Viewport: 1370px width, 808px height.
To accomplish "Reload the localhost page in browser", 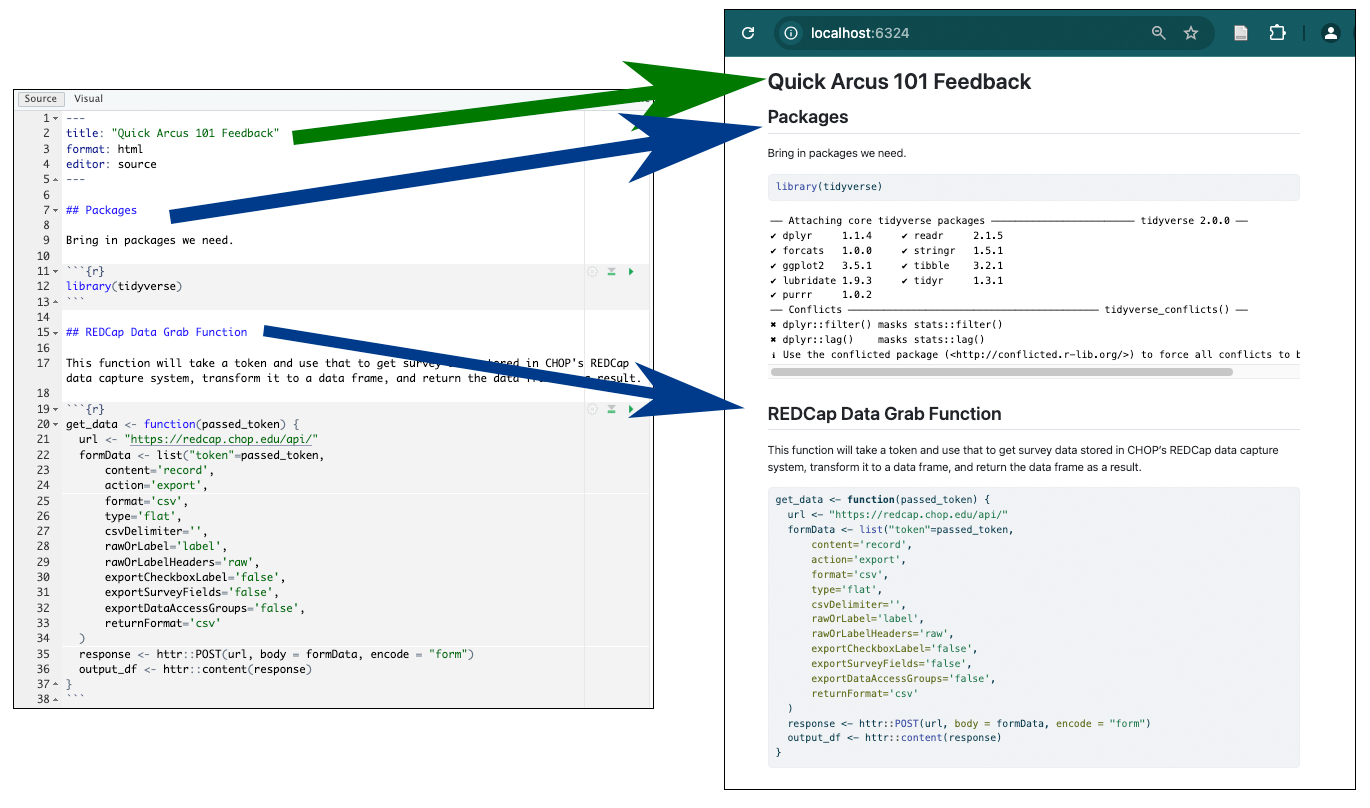I will 748,33.
